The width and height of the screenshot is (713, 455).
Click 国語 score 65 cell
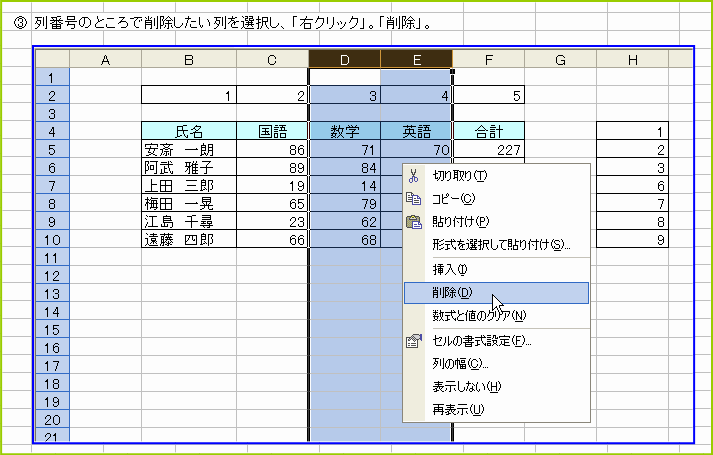pos(272,204)
